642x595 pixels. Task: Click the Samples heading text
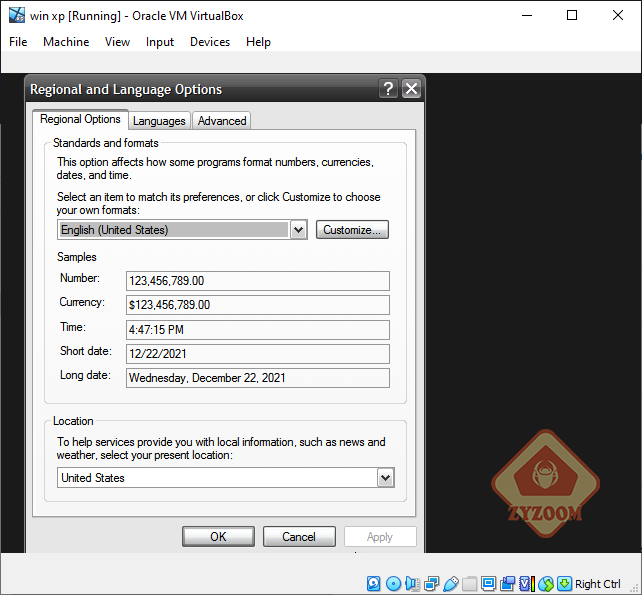click(77, 257)
